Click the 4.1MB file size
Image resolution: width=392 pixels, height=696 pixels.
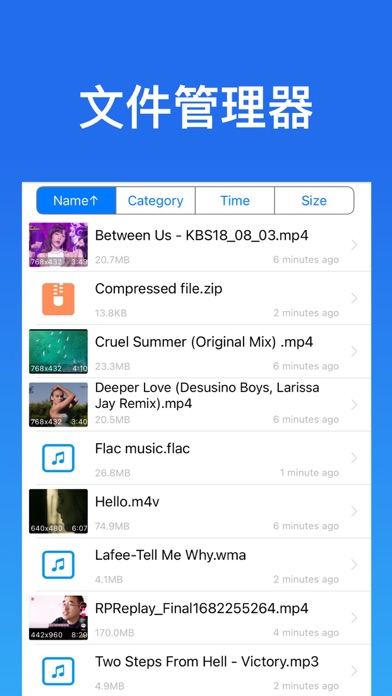coord(109,579)
